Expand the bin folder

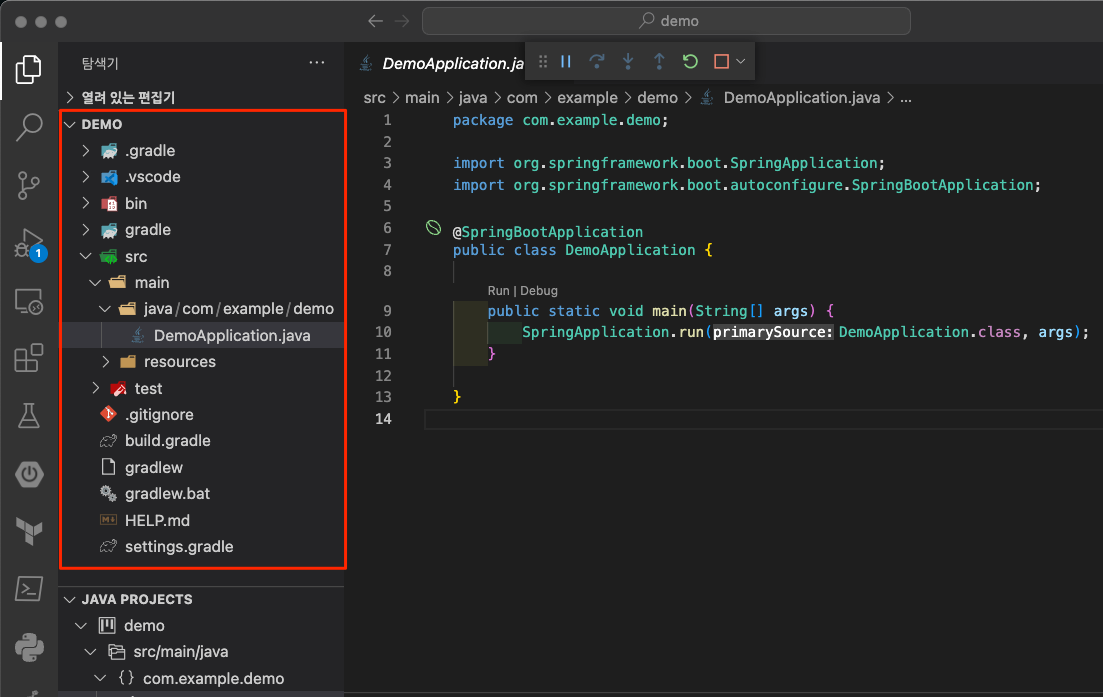tap(203, 203)
